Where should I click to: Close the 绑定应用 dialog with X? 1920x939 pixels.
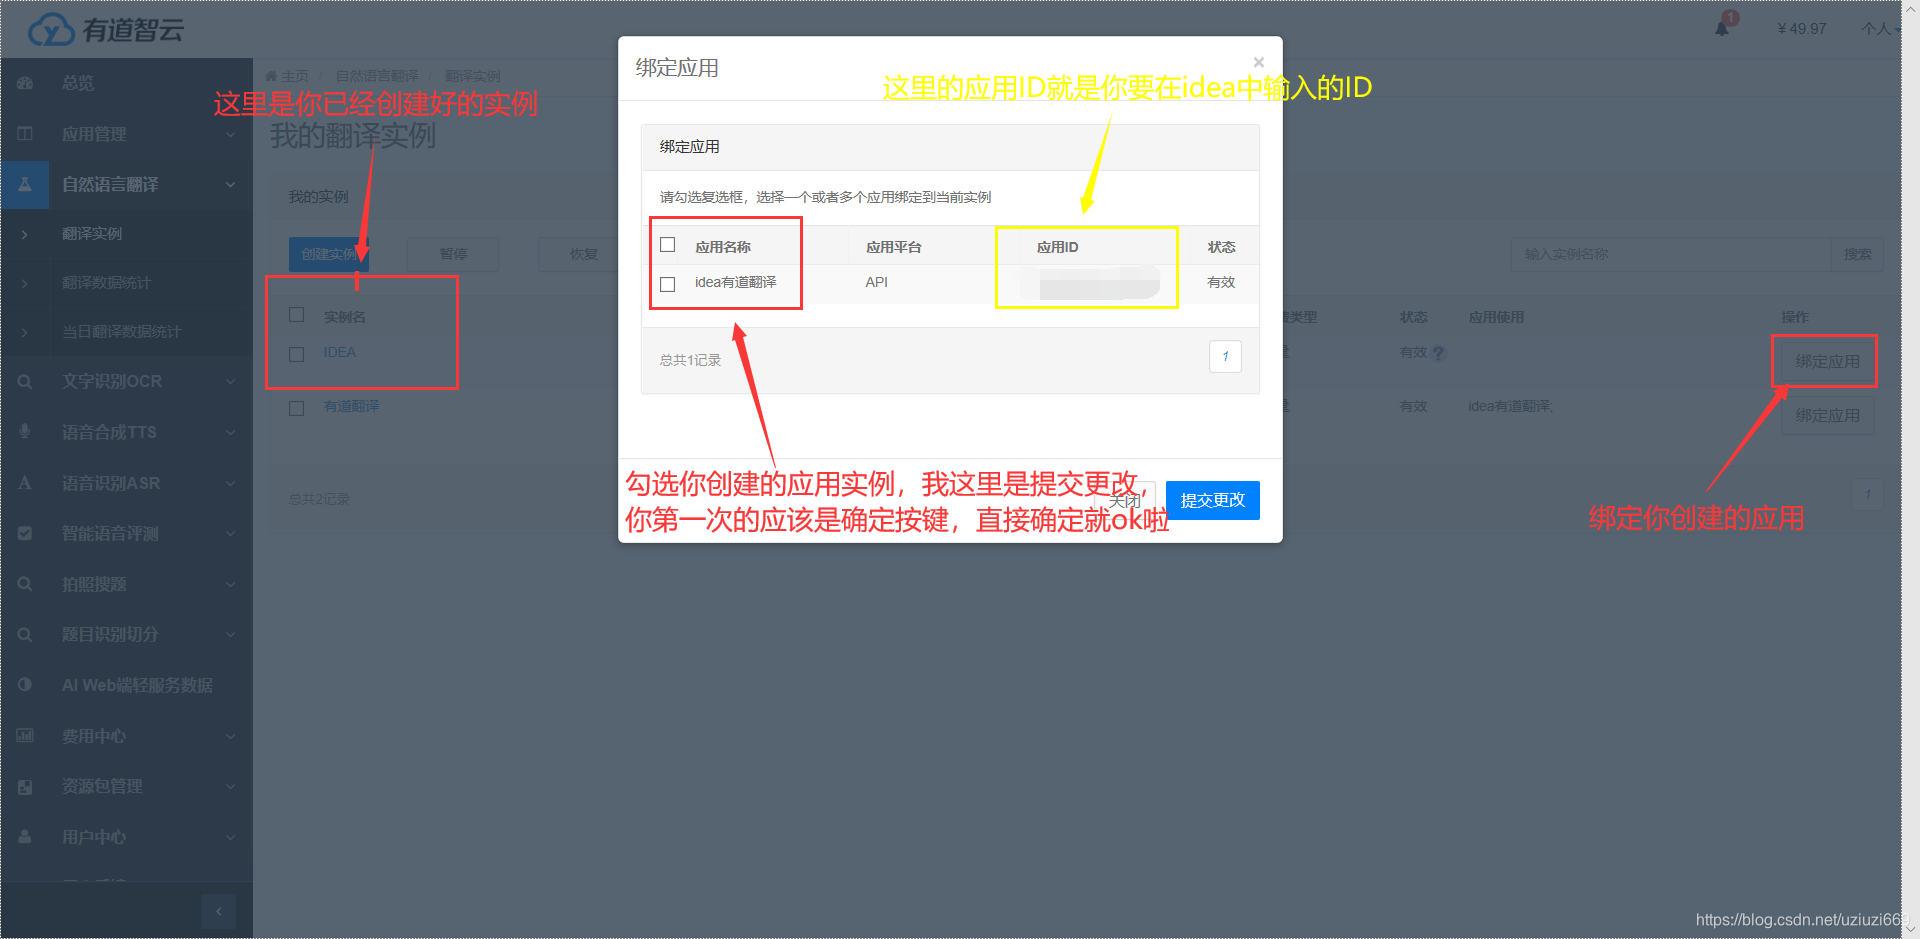(1258, 62)
